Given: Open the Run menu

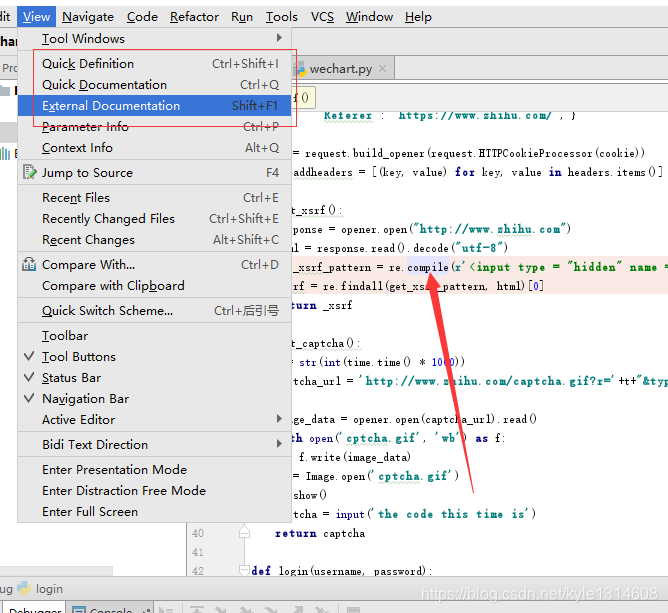Looking at the screenshot, I should coord(242,17).
